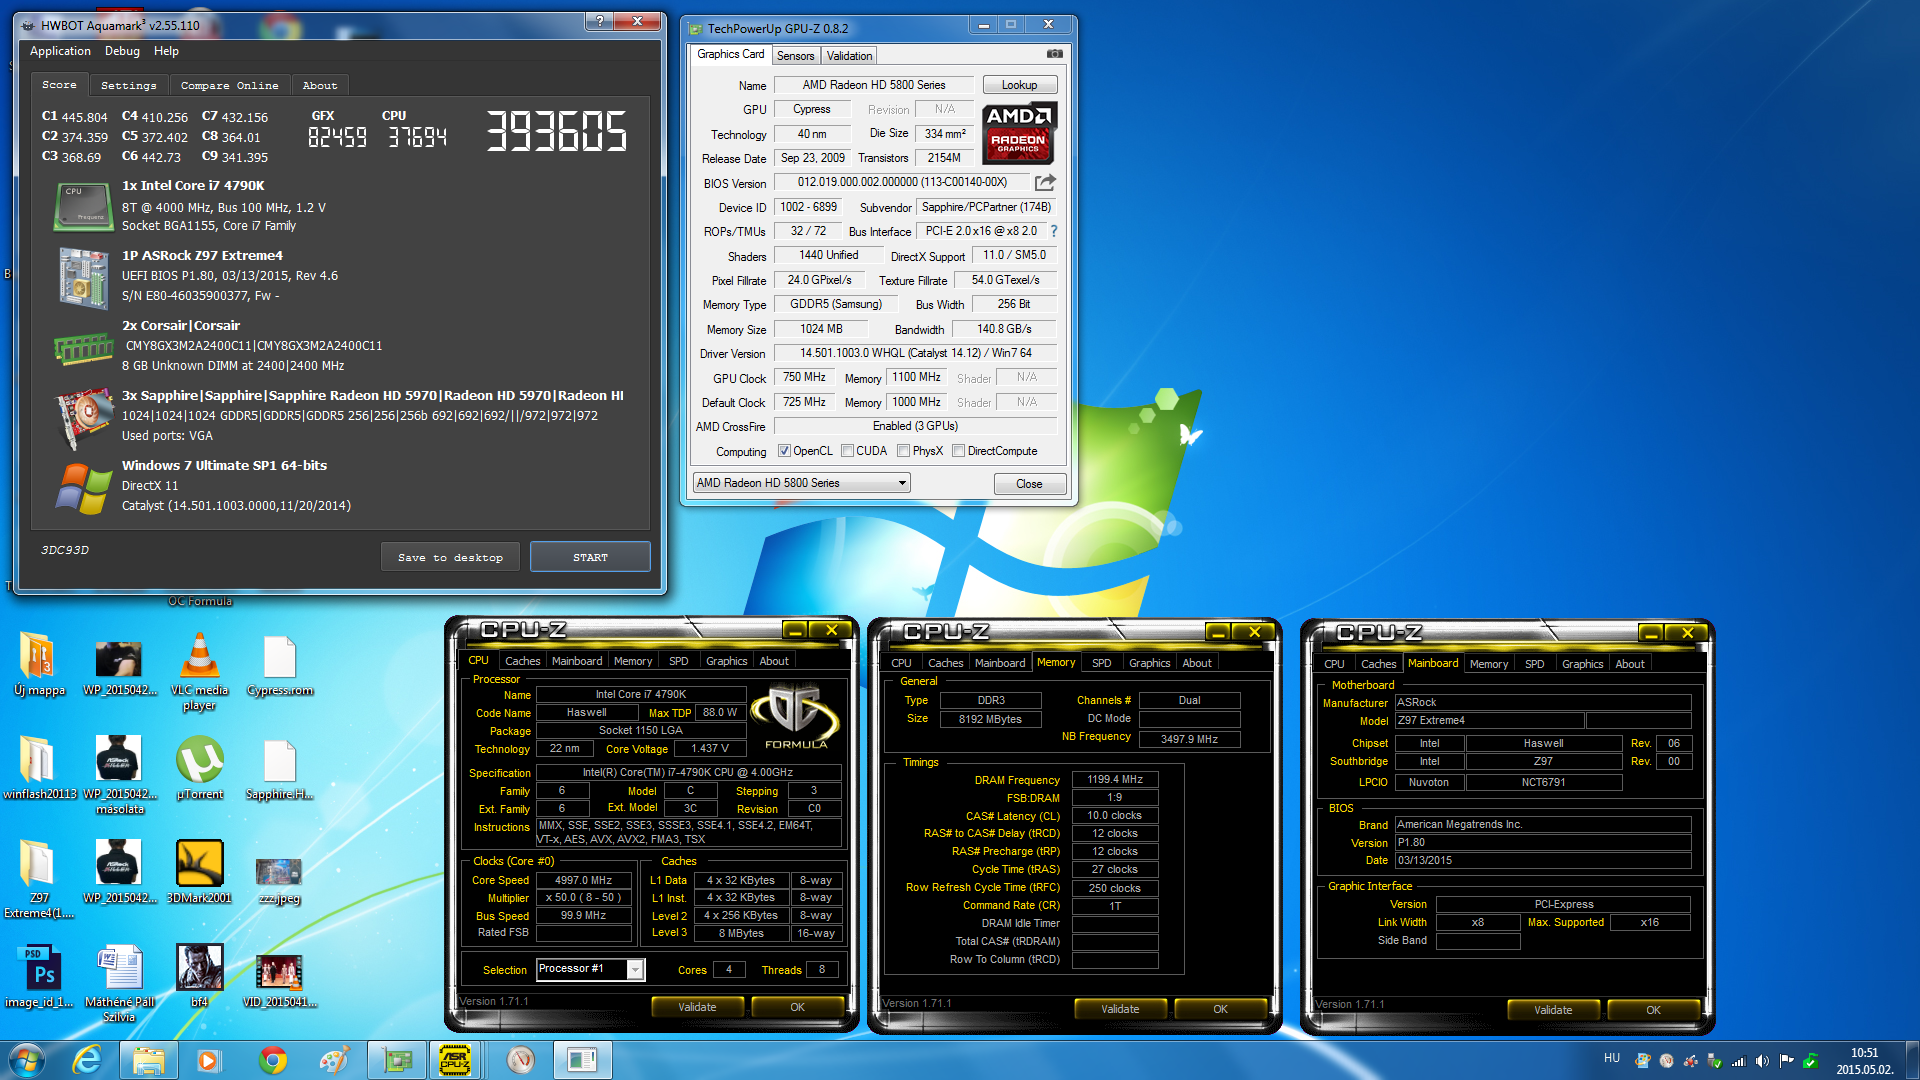Open the winflash20113 folder icon
The width and height of the screenshot is (1920, 1080).
tap(39, 768)
